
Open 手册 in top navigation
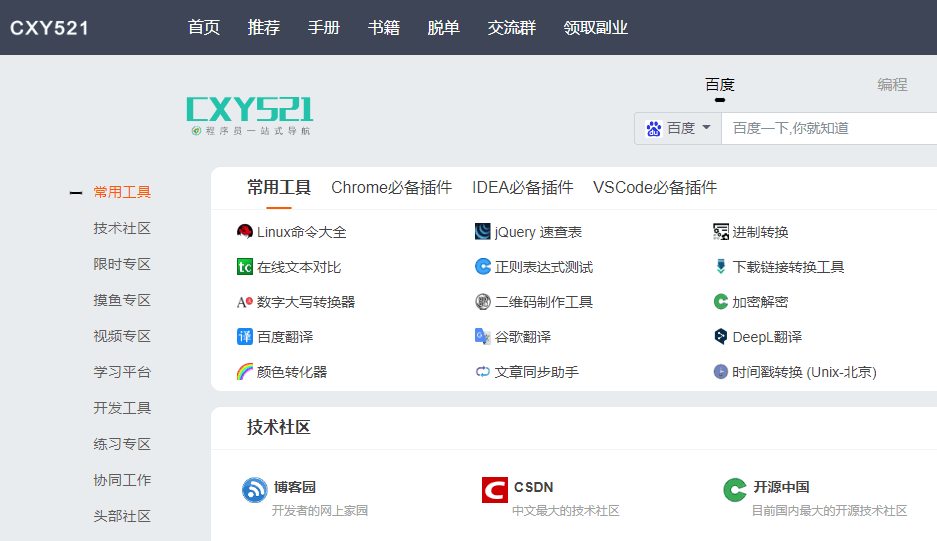point(324,28)
